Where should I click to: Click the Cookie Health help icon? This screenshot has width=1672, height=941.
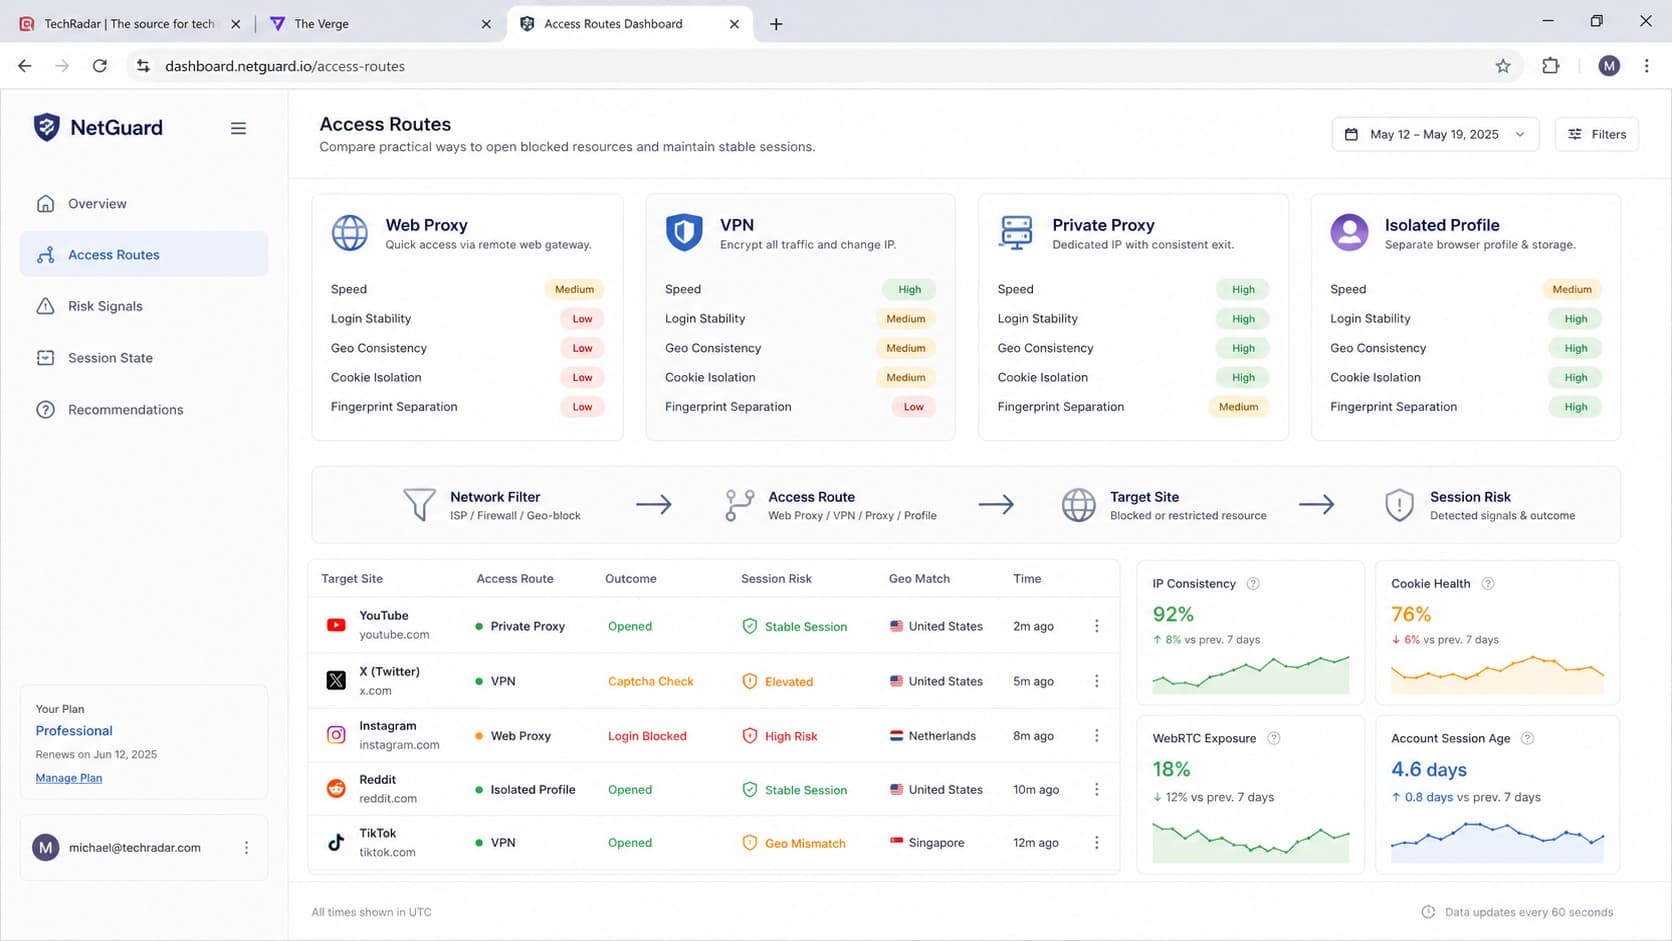1488,584
